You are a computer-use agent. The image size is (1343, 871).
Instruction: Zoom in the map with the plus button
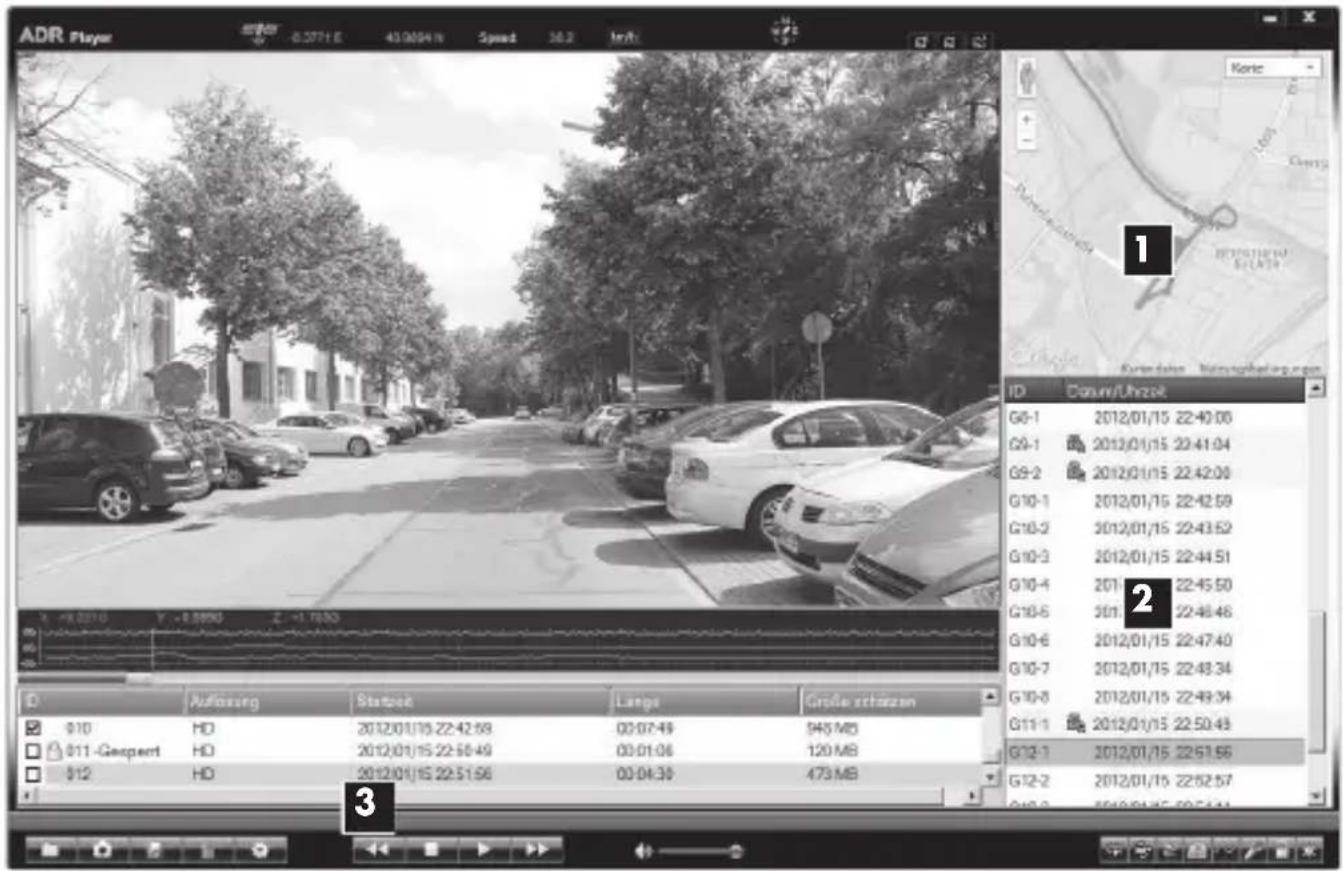point(1028,118)
